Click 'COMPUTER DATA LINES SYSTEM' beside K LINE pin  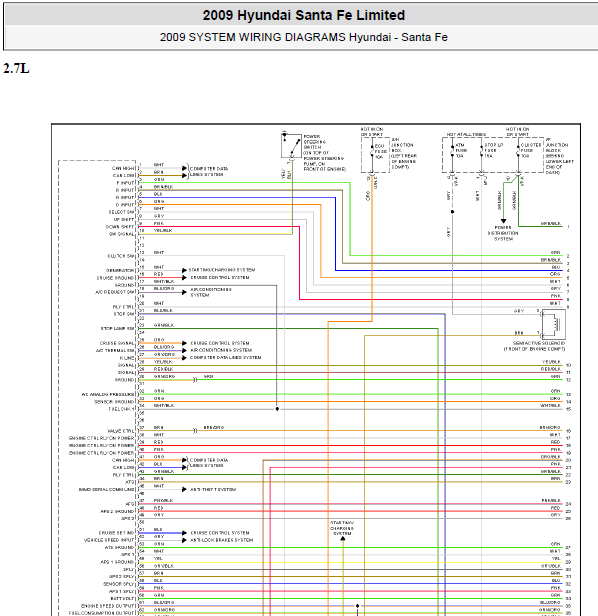(226, 358)
